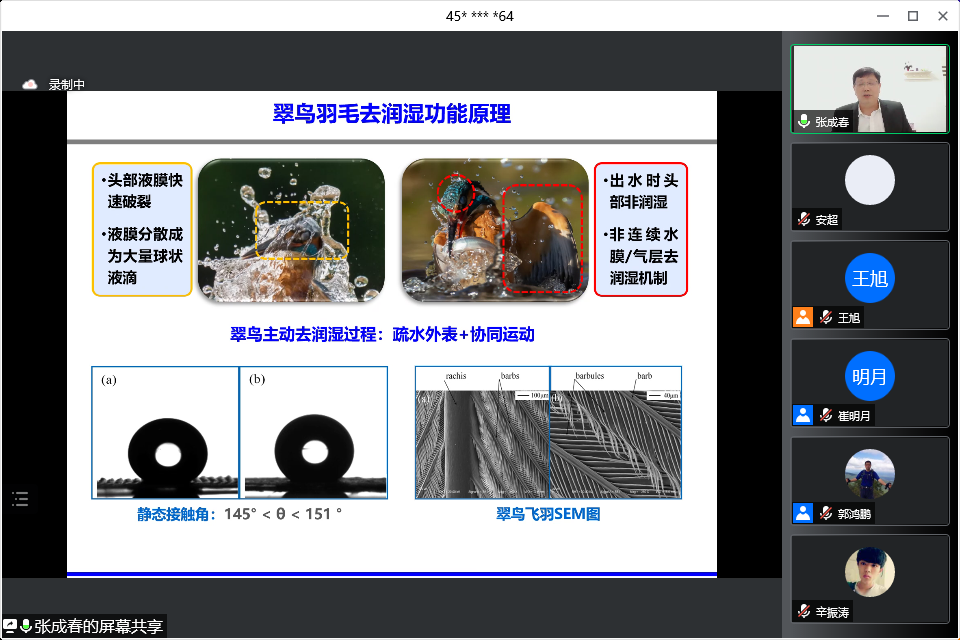The width and height of the screenshot is (960, 640).
Task: Select the blue 明月 avatar circle
Action: click(869, 376)
